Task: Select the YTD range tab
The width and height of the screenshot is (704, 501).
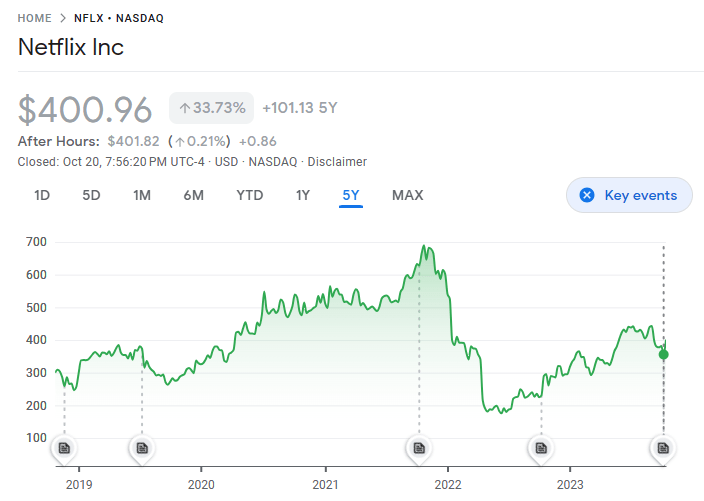Action: [249, 195]
